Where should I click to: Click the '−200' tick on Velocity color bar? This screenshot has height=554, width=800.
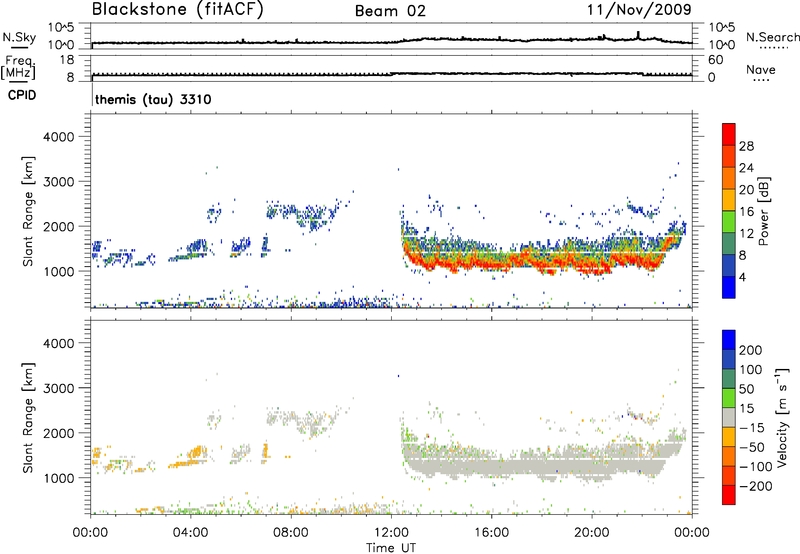tap(756, 486)
